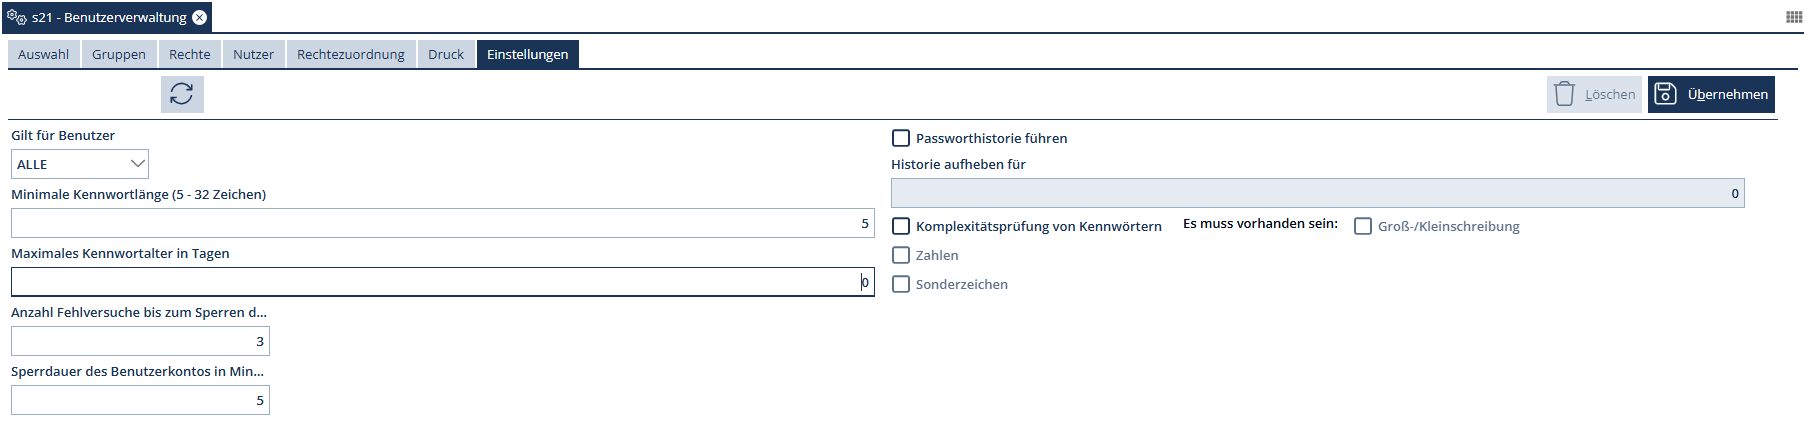
Task: Tick the Zahlen checkbox
Action: (901, 255)
